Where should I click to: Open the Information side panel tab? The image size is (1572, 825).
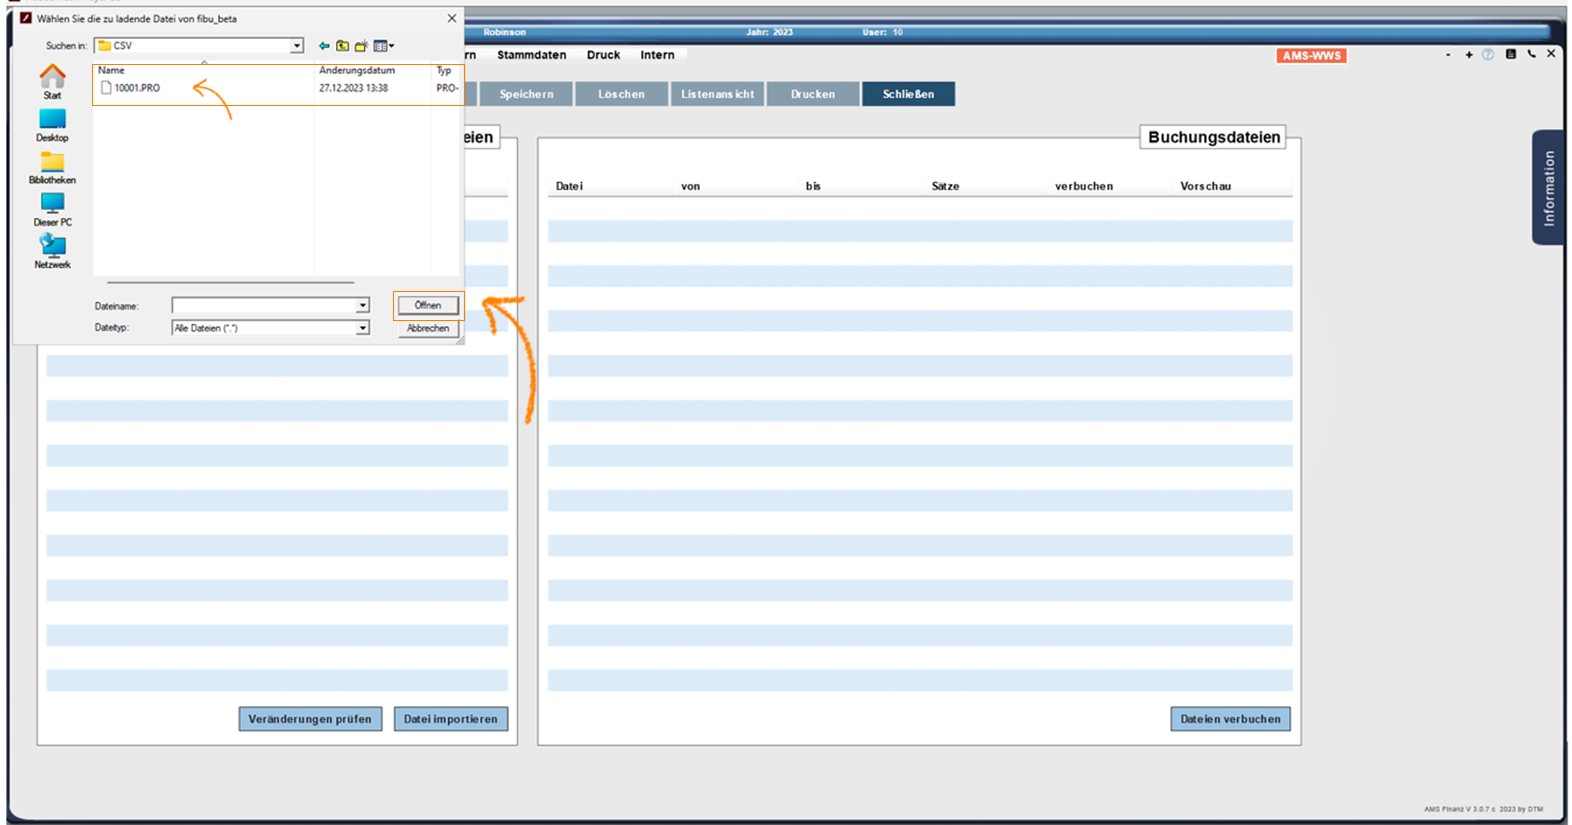1548,188
